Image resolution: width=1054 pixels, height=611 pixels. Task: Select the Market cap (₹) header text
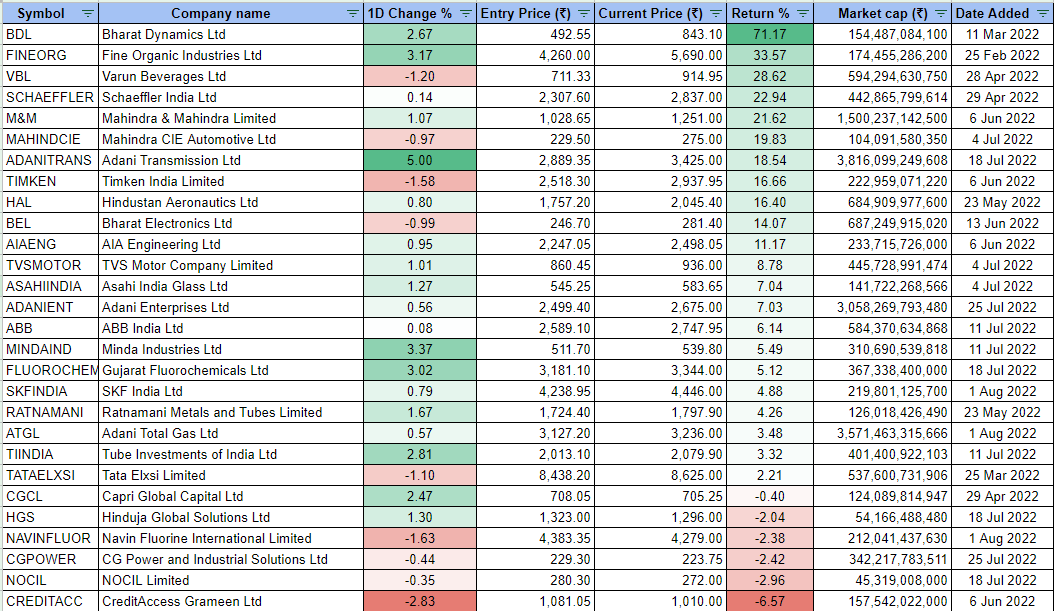[x=883, y=13]
